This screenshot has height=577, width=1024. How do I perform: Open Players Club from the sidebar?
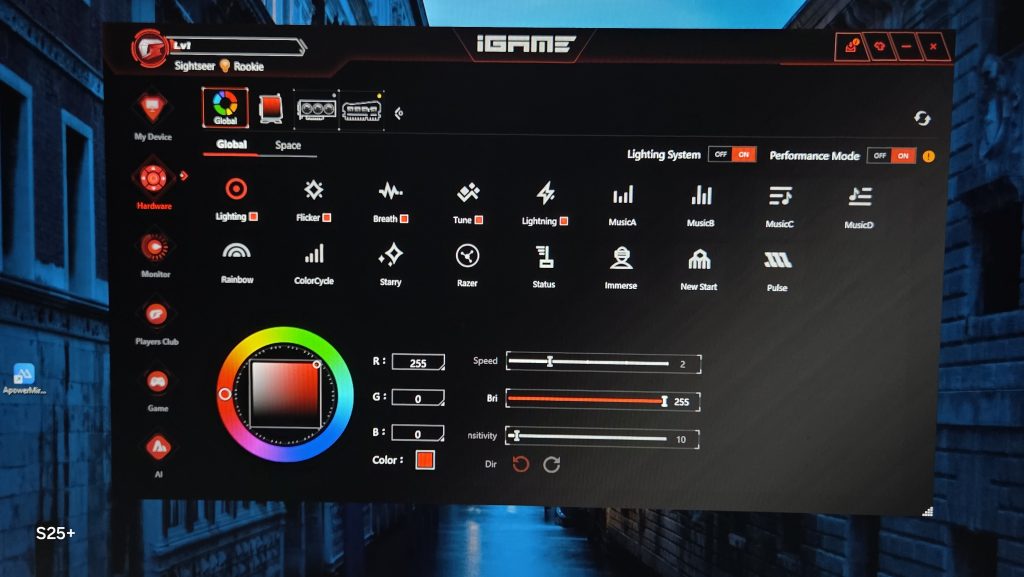[156, 315]
